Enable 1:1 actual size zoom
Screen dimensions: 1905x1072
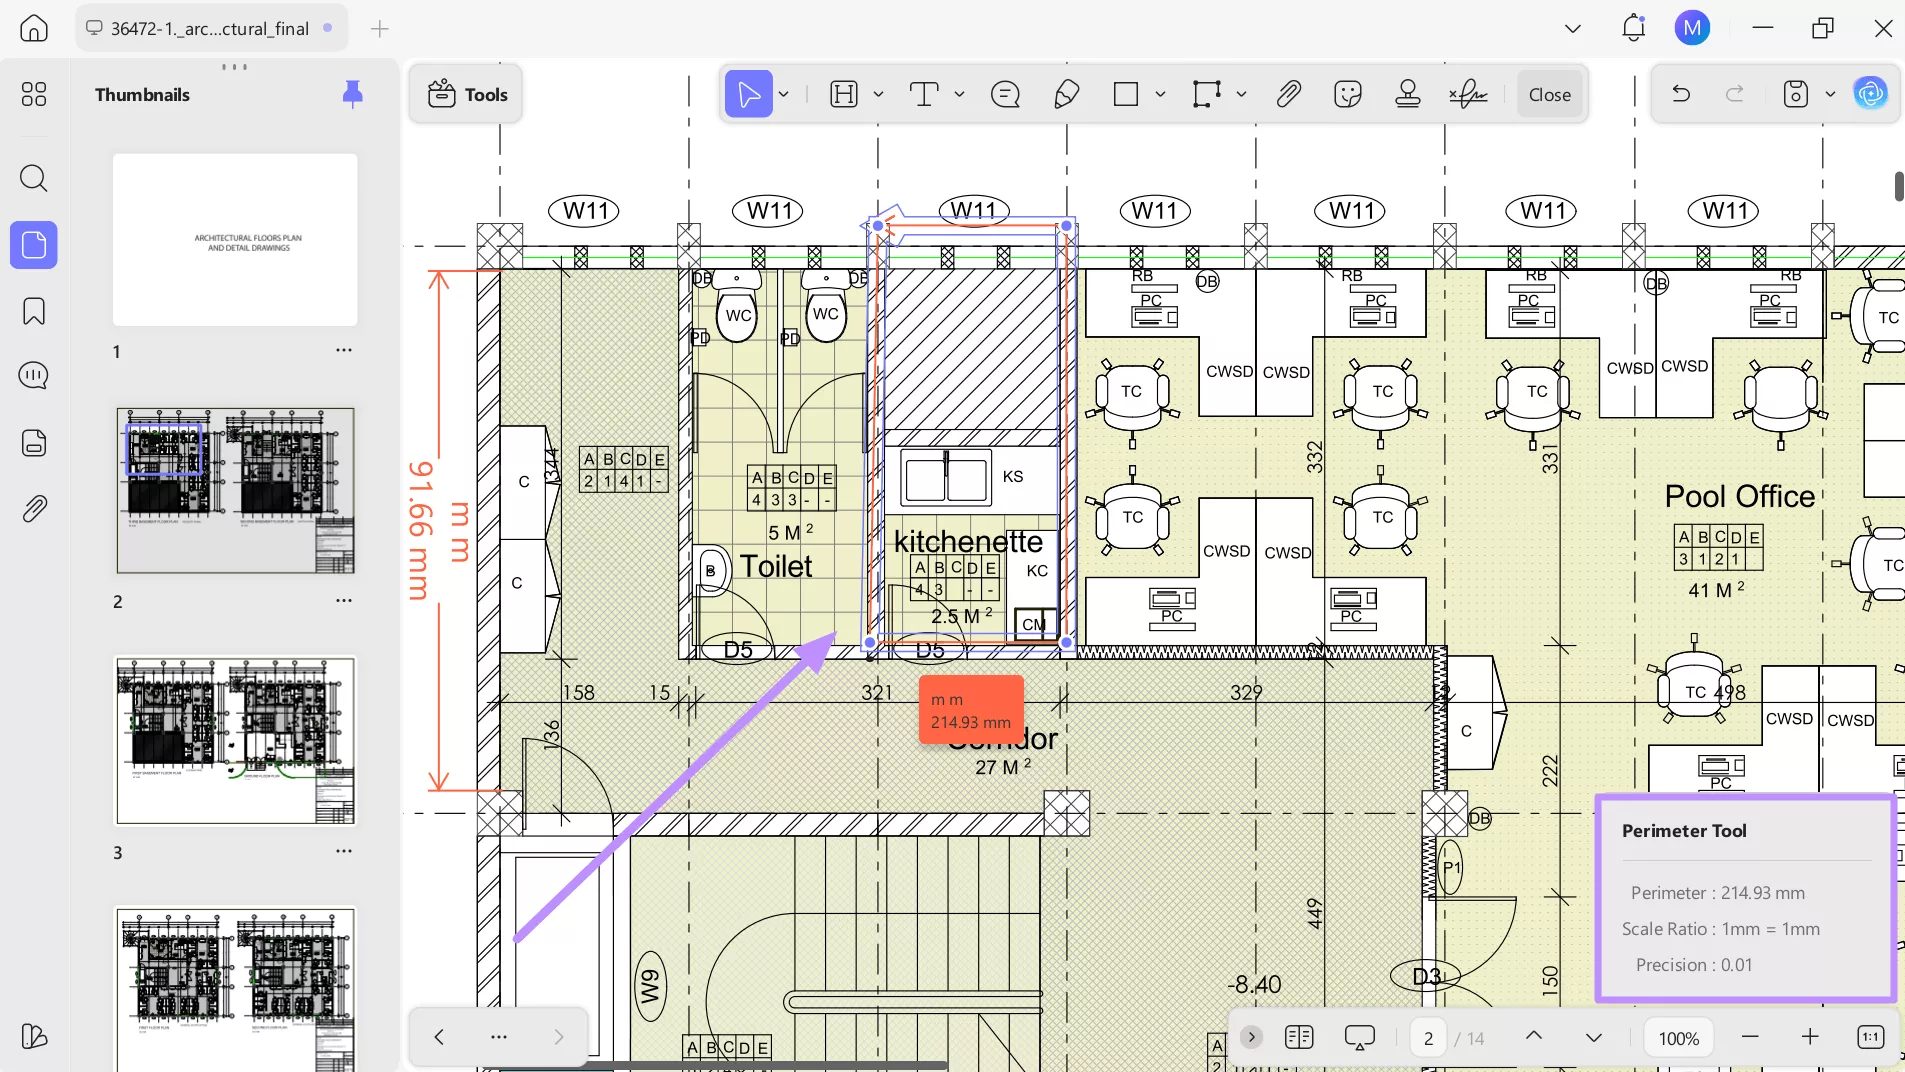pyautogui.click(x=1870, y=1038)
